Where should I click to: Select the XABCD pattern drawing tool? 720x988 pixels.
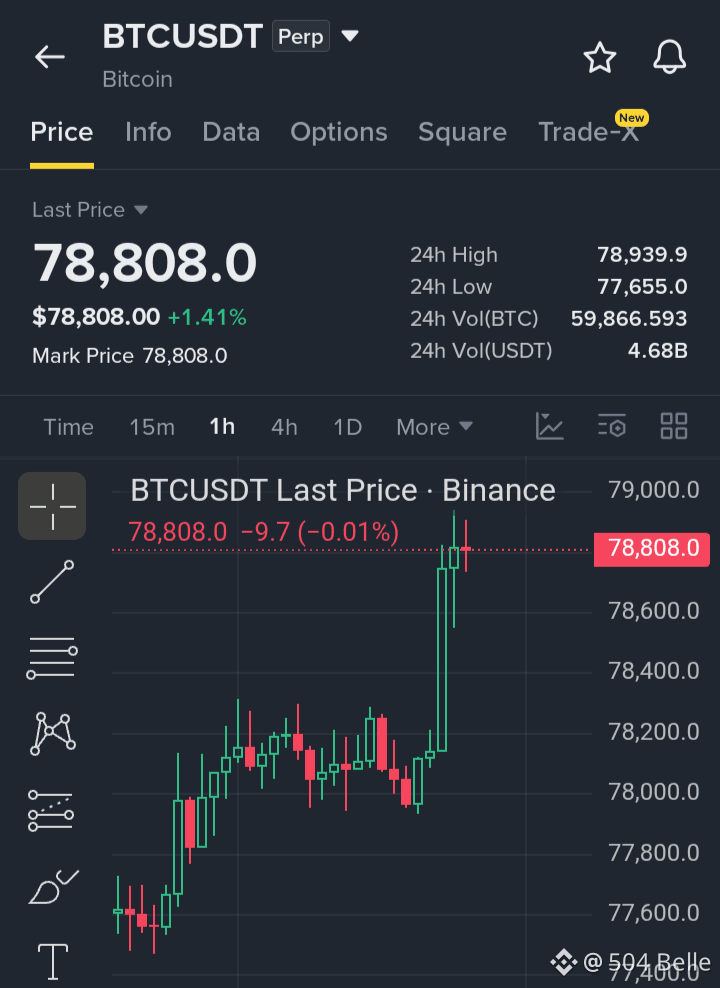click(x=52, y=733)
